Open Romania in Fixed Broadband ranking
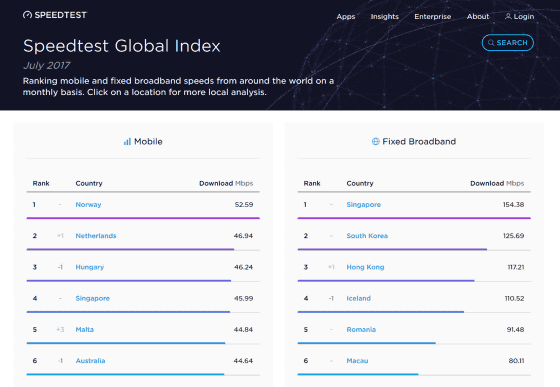Screen dimensions: 560x387 pos(361,330)
